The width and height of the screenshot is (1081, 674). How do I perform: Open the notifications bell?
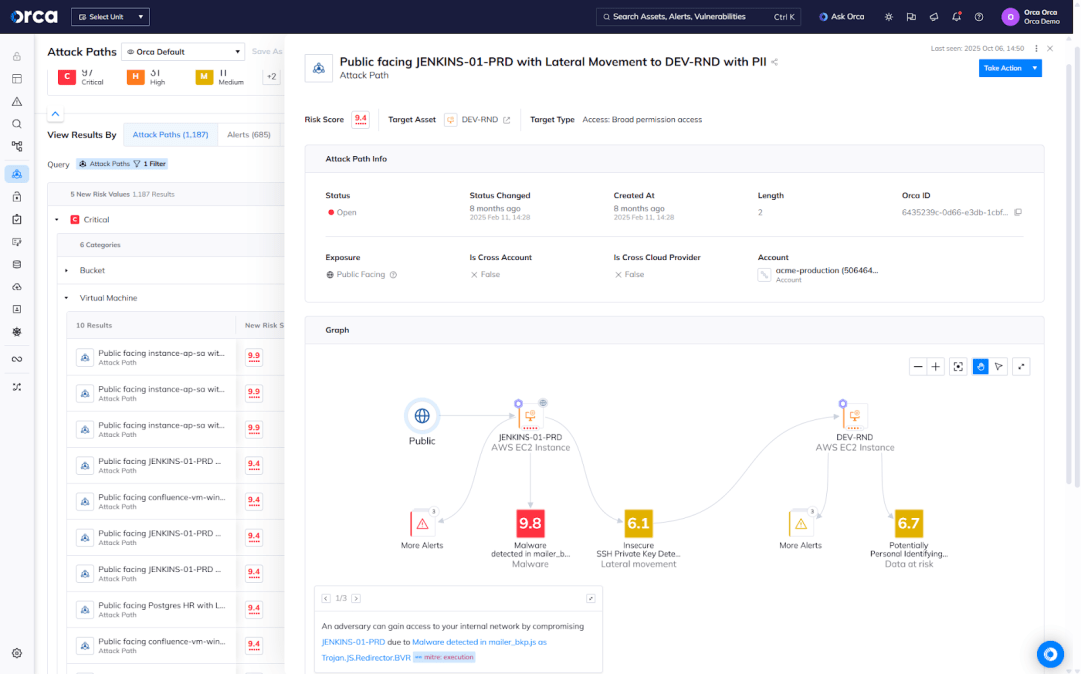[955, 17]
